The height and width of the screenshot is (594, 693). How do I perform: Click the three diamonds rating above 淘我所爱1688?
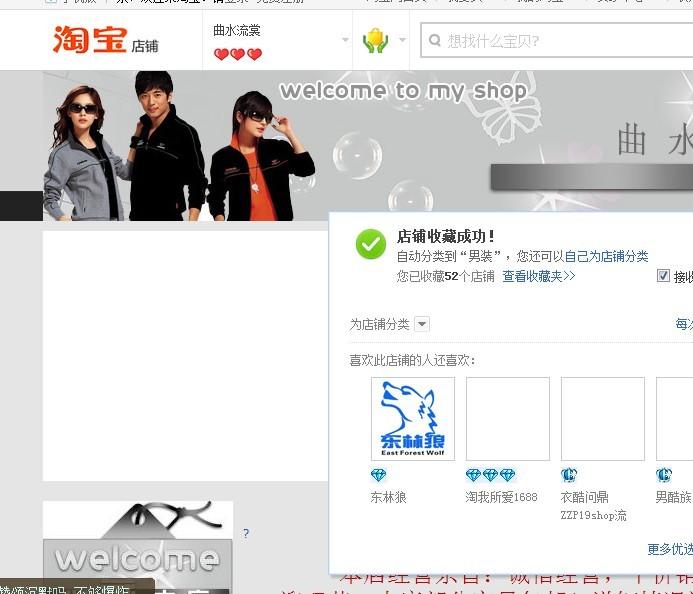491,475
